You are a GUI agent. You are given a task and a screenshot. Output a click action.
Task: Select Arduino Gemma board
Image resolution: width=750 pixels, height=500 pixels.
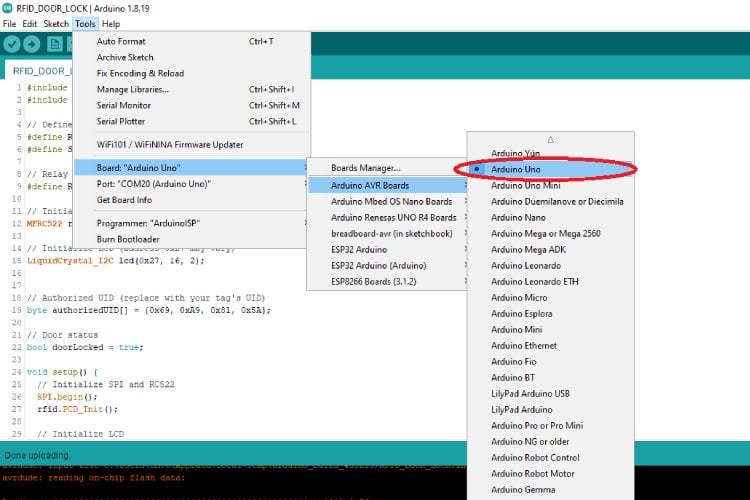click(x=551, y=490)
